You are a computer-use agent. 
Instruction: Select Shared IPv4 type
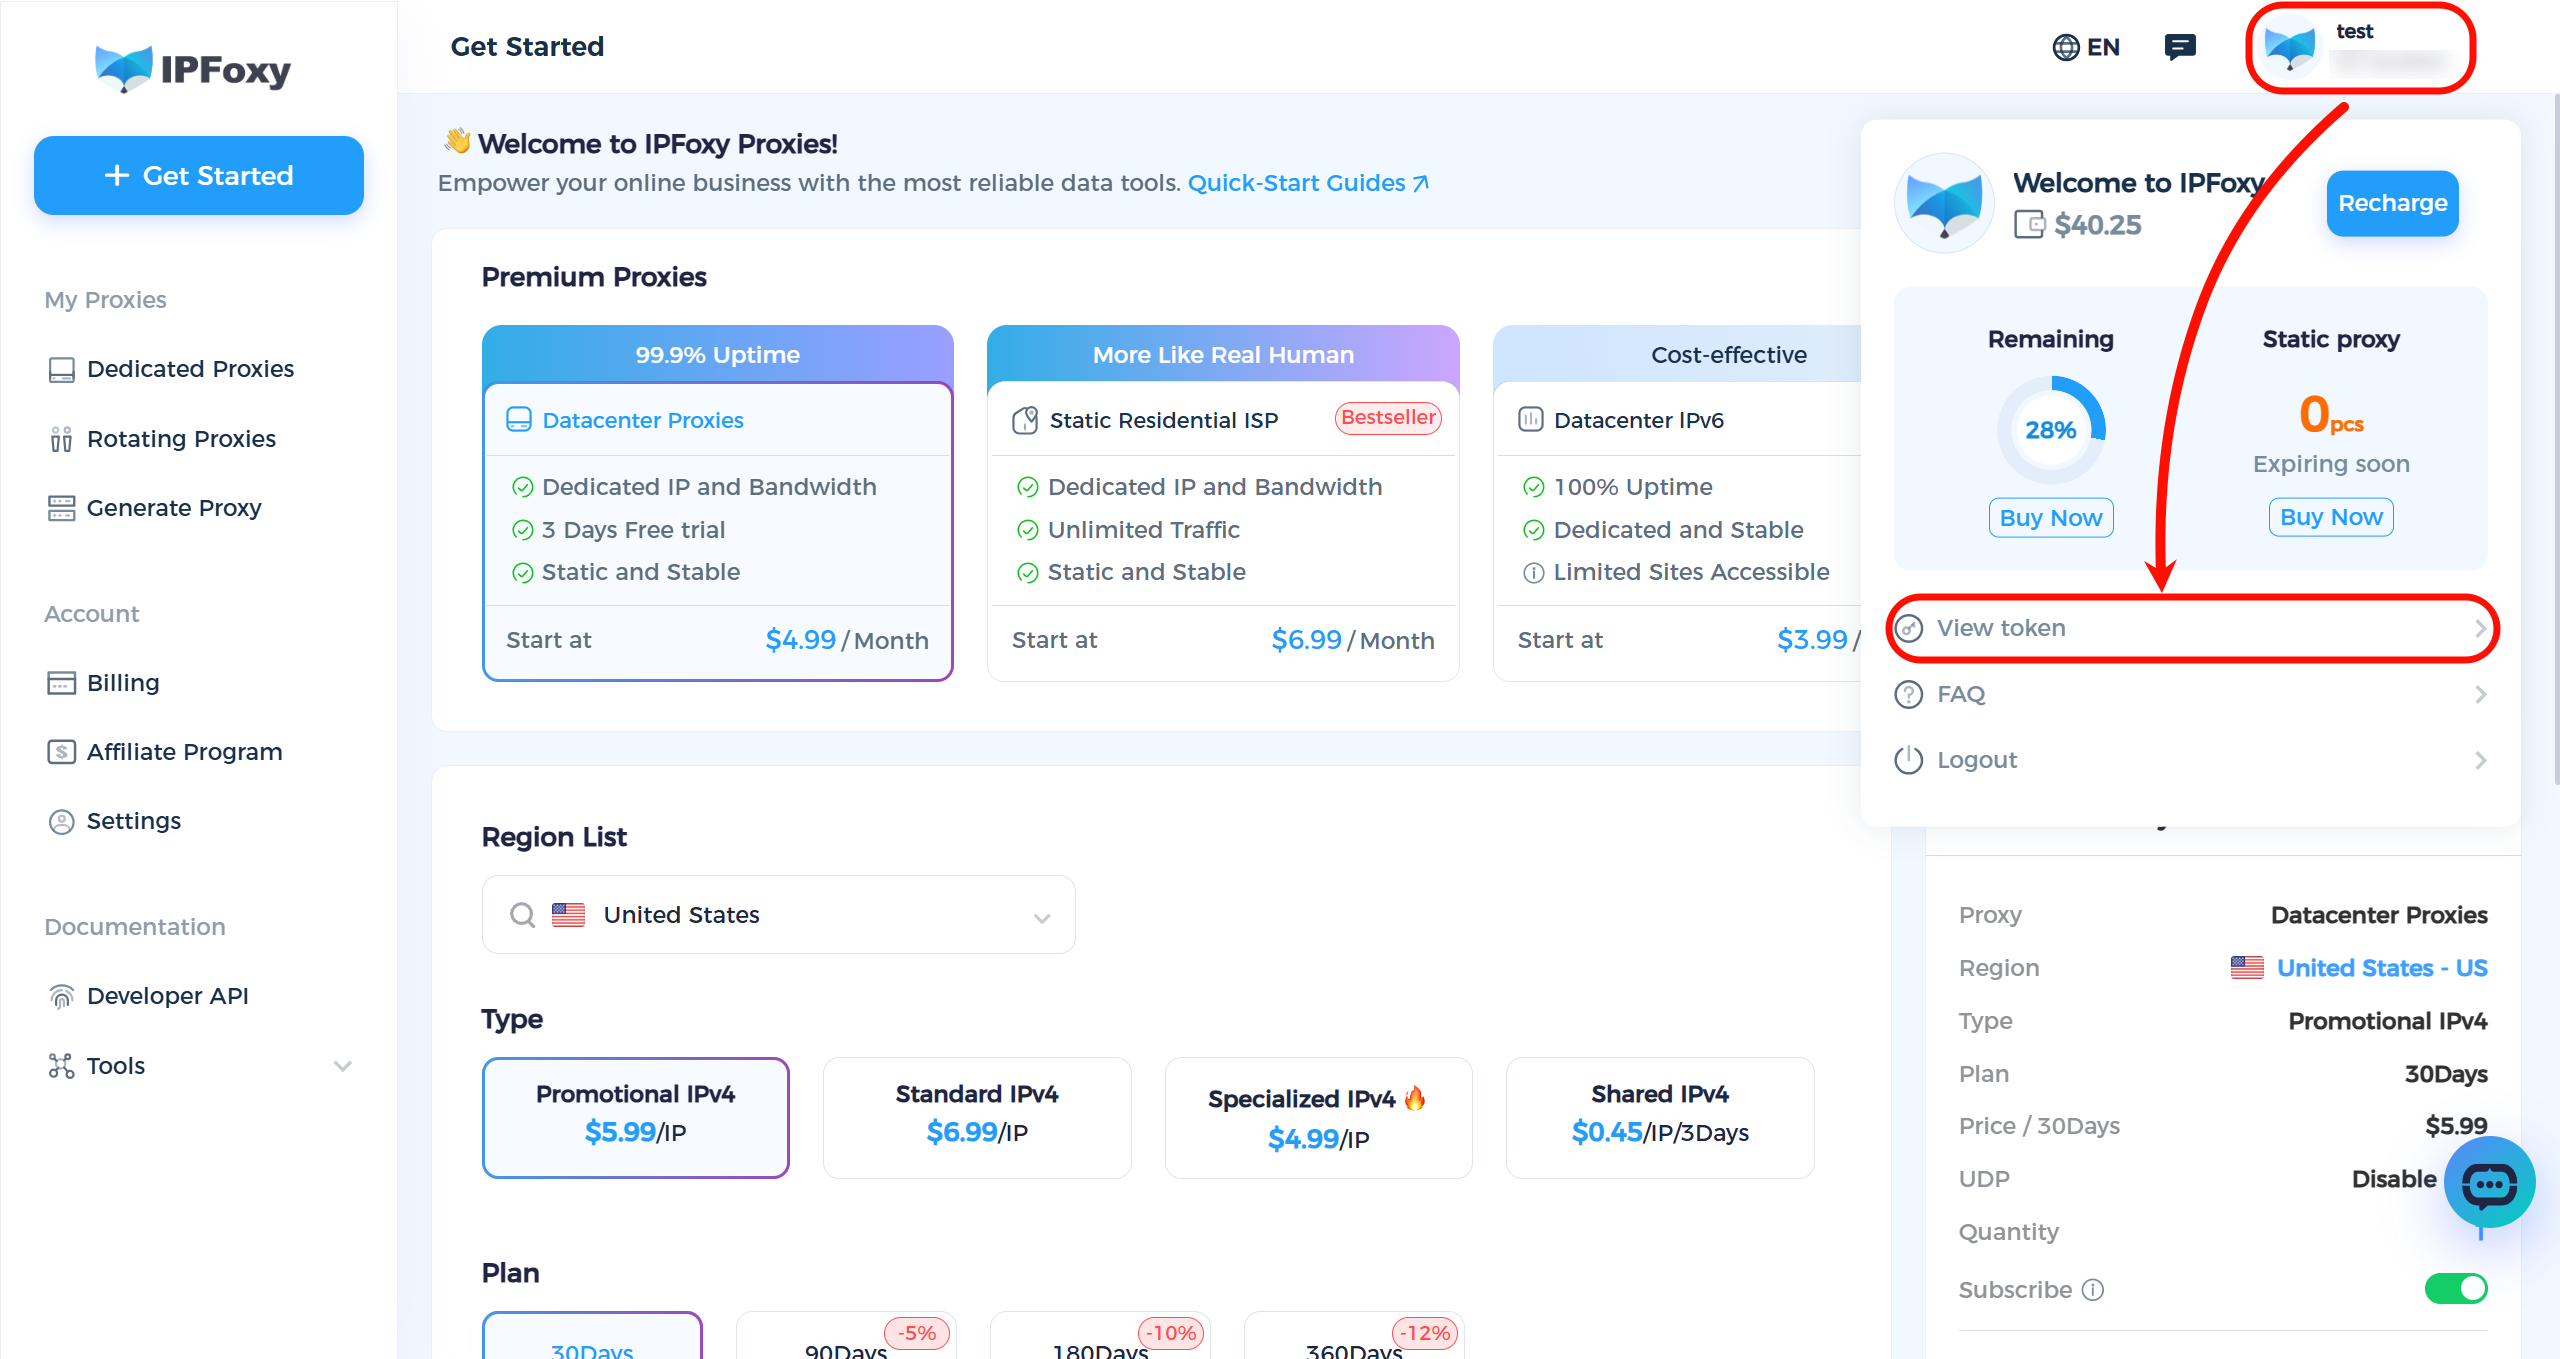[1660, 1118]
